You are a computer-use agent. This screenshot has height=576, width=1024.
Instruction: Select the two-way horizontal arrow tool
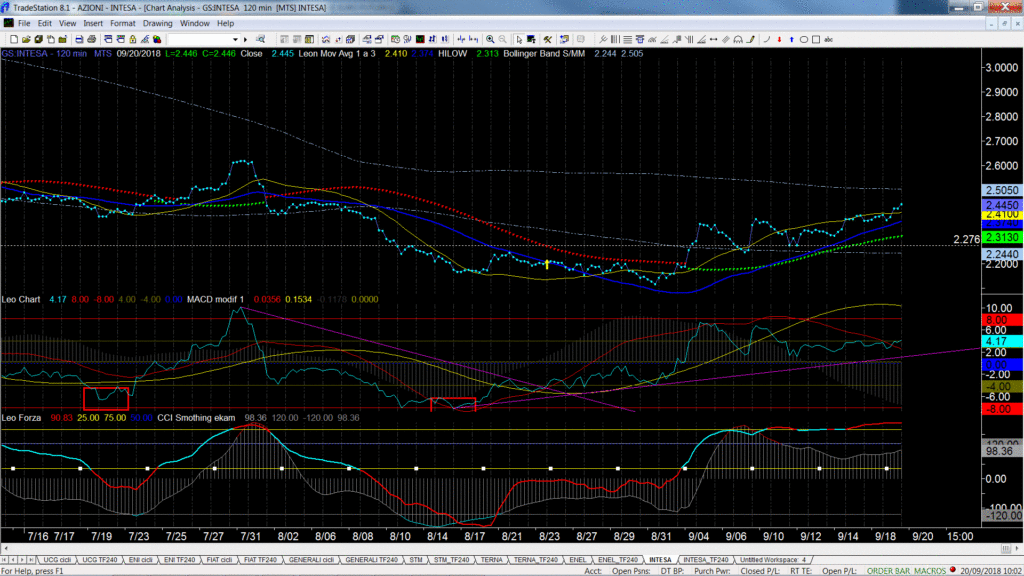pos(713,39)
